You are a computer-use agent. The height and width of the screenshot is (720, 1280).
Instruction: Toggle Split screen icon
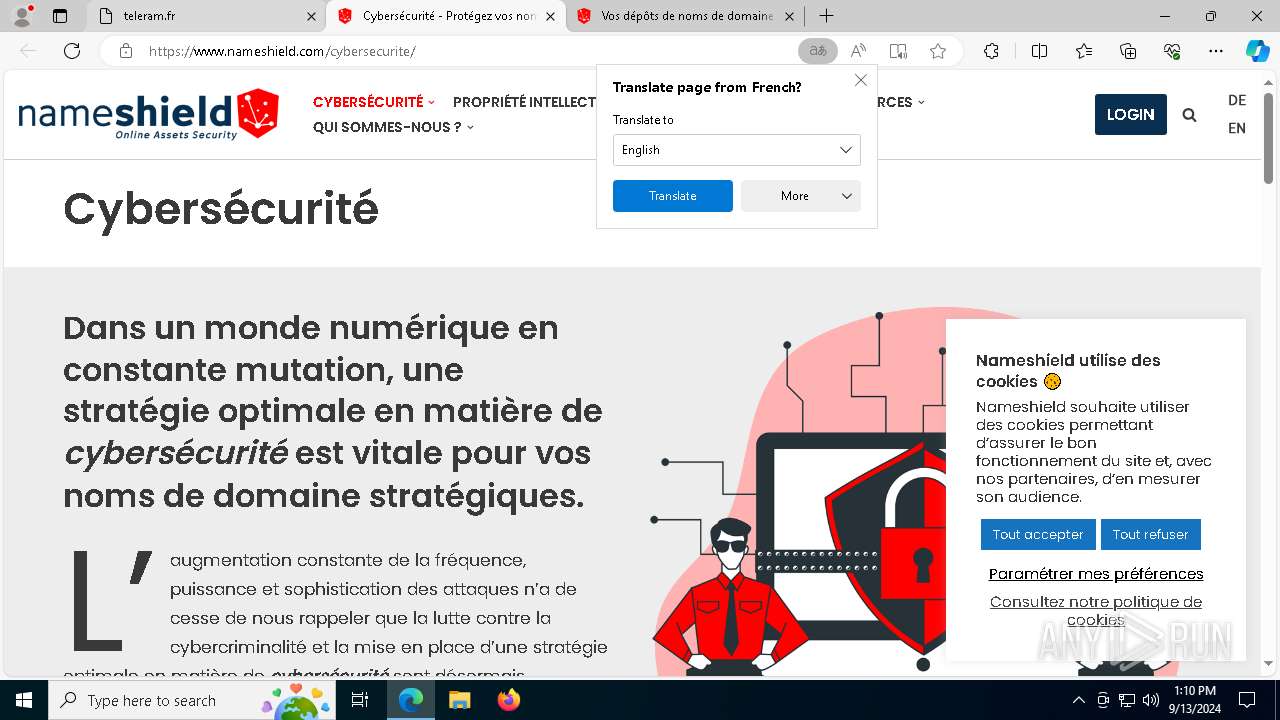(1039, 51)
